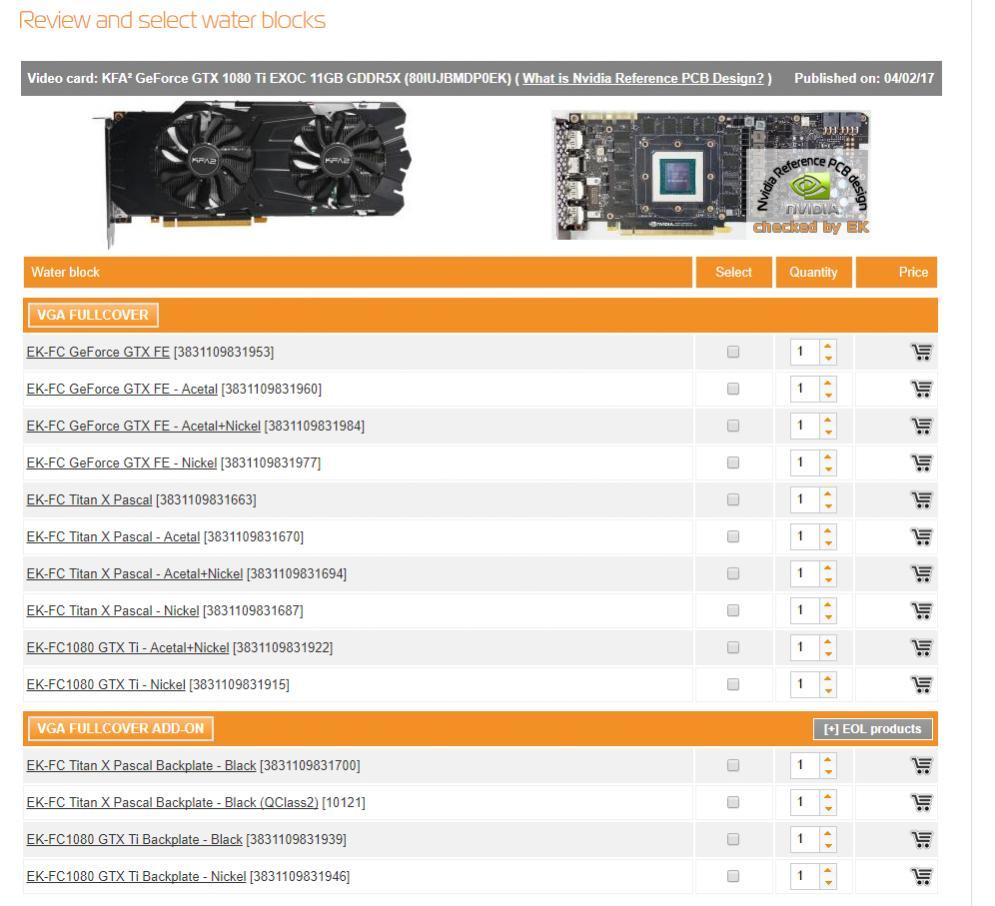This screenshot has width=995, height=906.
Task: Tick checkbox for EK-FC1080 GTX Ti - Nickel [3831109831915]
Action: [x=733, y=684]
